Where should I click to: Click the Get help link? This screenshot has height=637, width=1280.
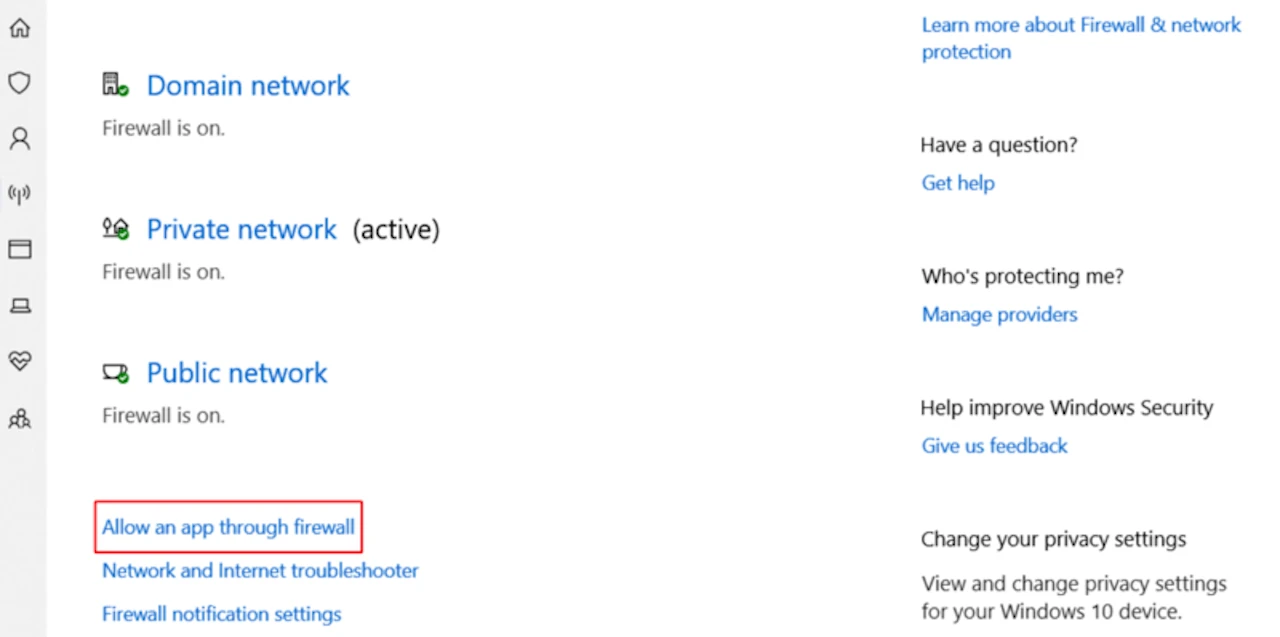958,183
